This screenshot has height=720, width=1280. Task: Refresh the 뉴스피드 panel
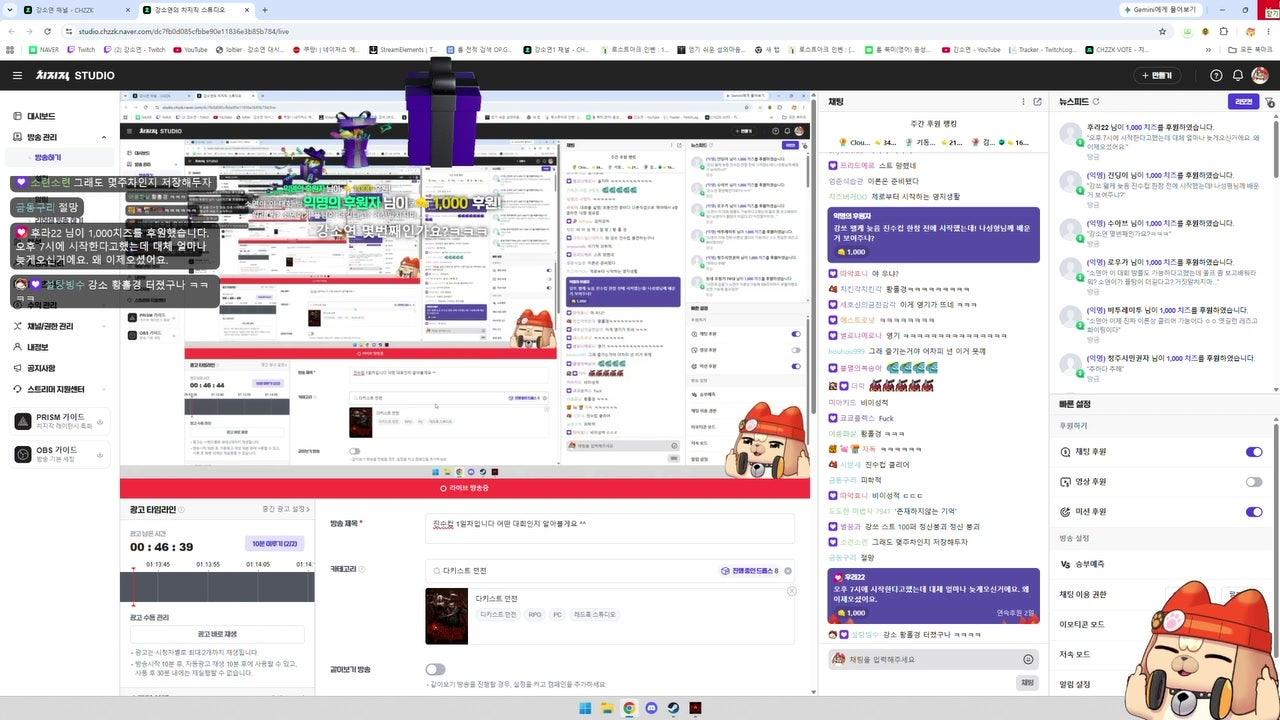(x=1096, y=102)
